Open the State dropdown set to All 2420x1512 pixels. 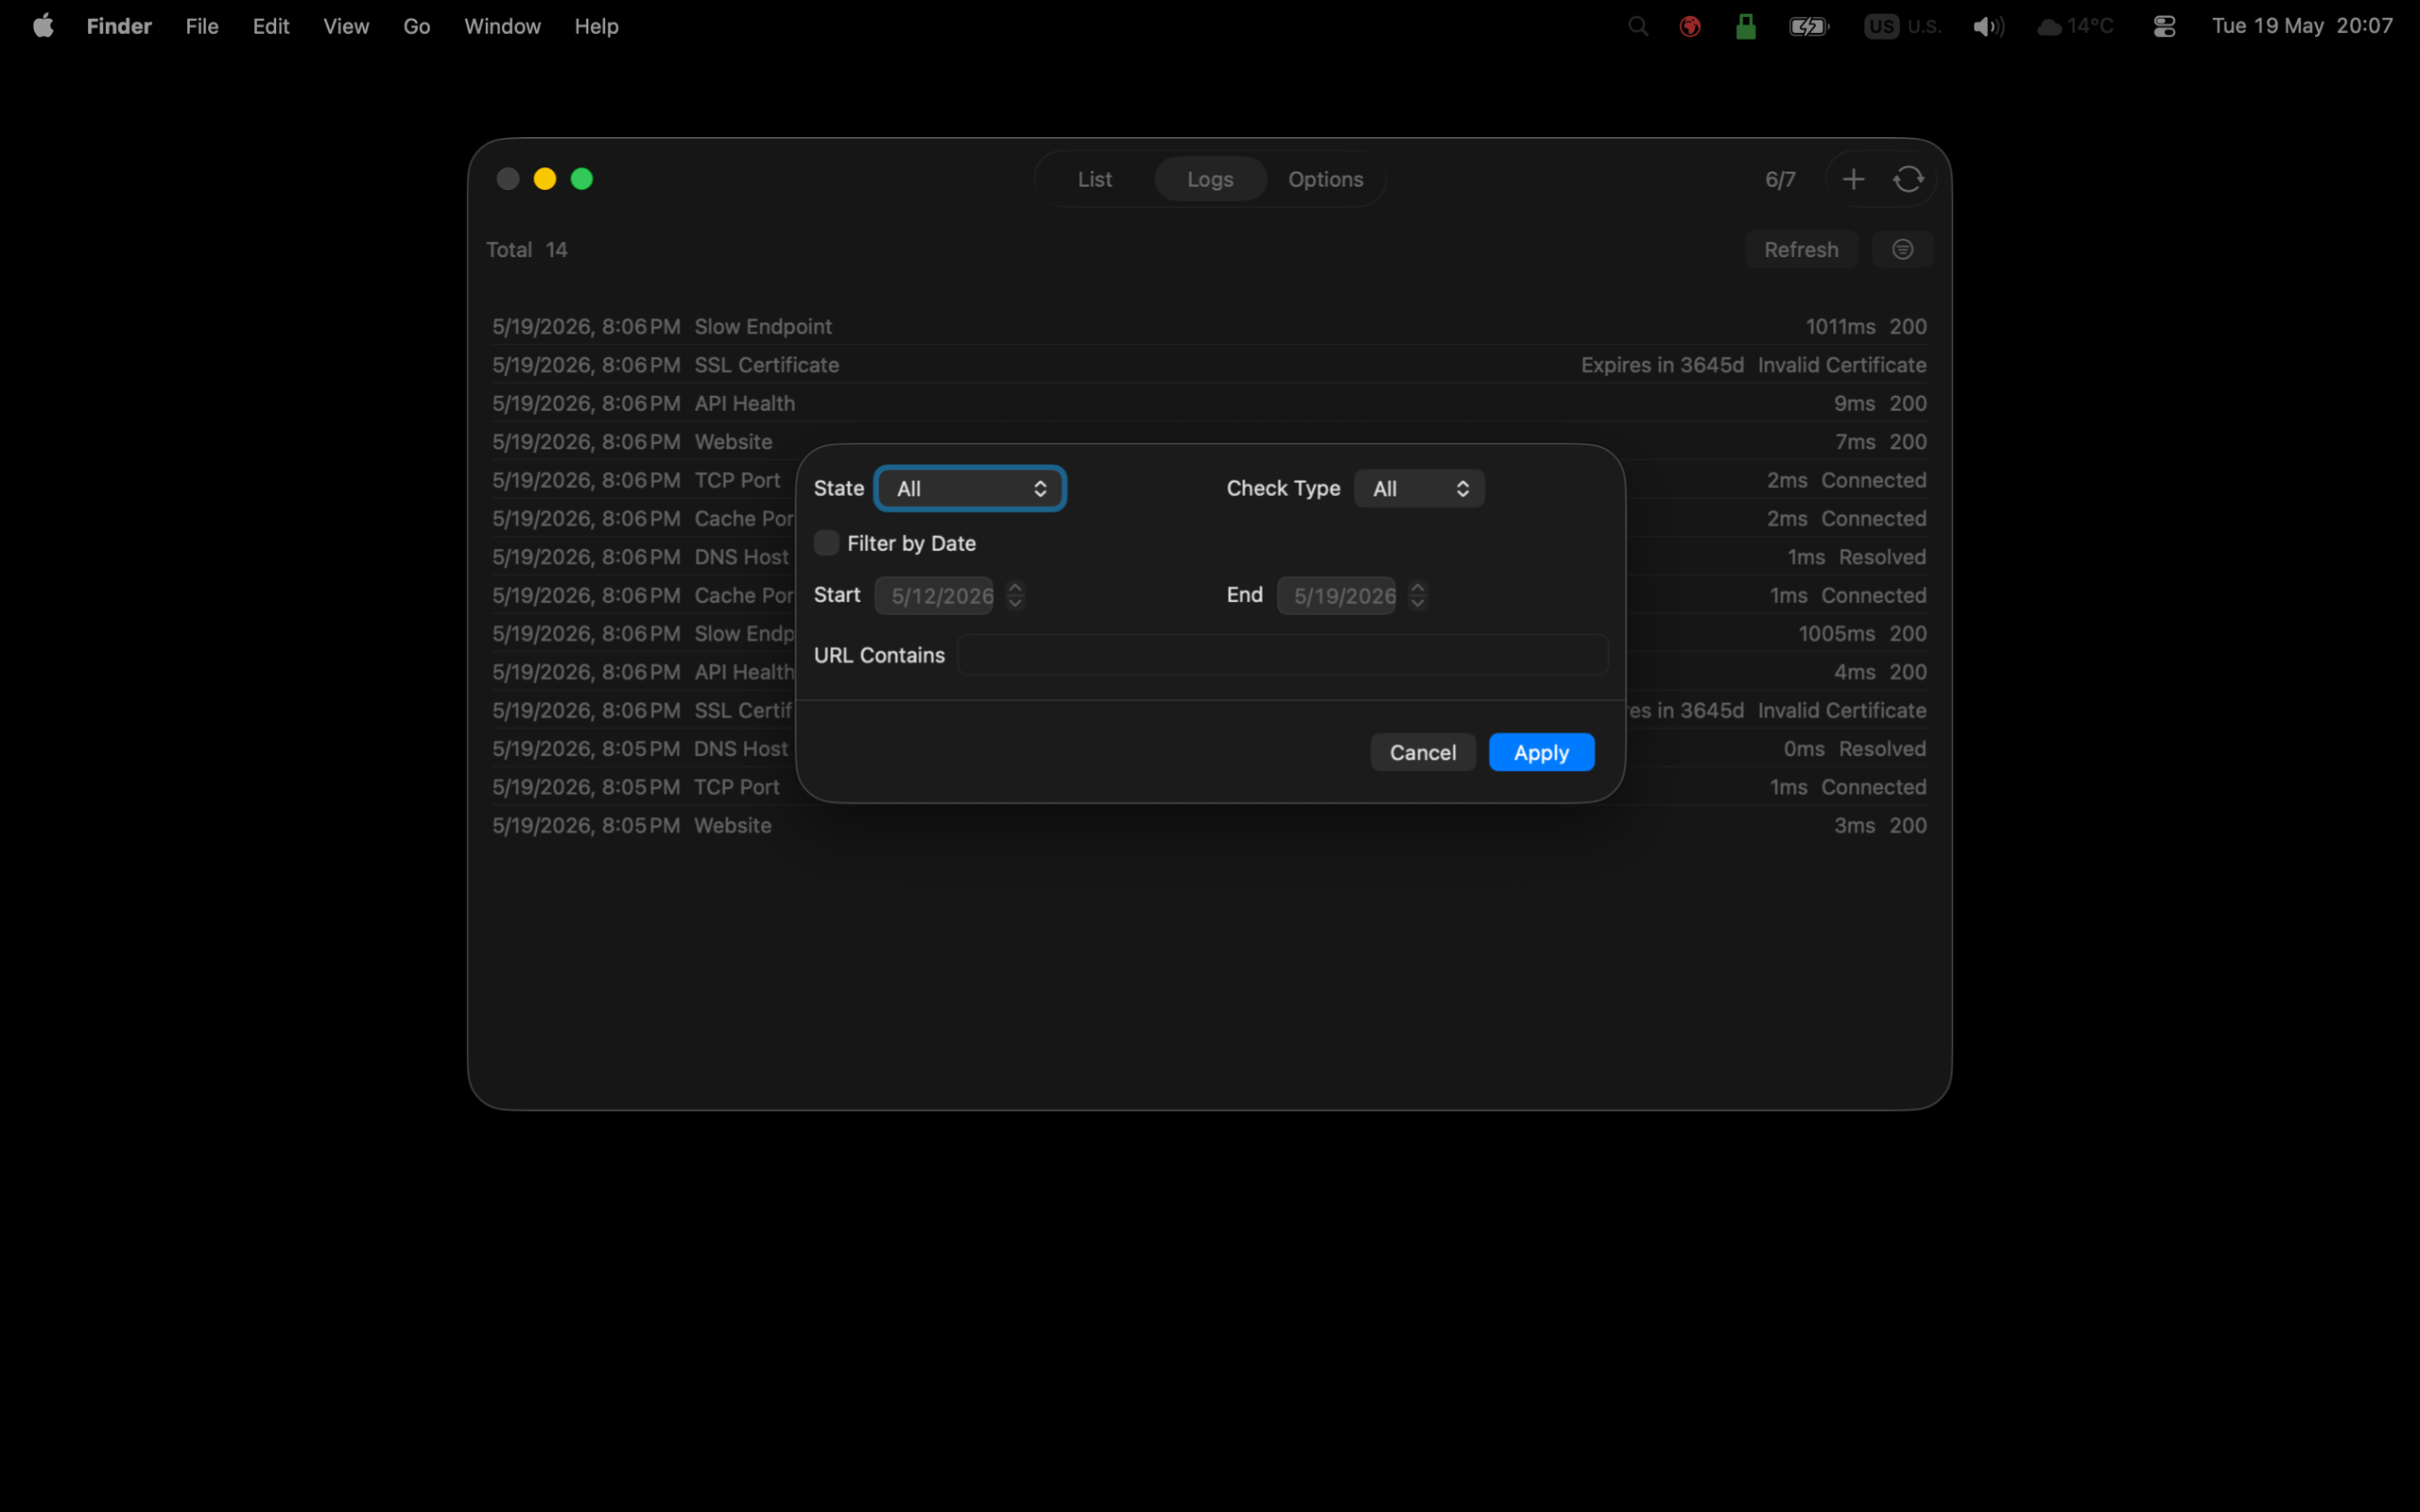970,488
